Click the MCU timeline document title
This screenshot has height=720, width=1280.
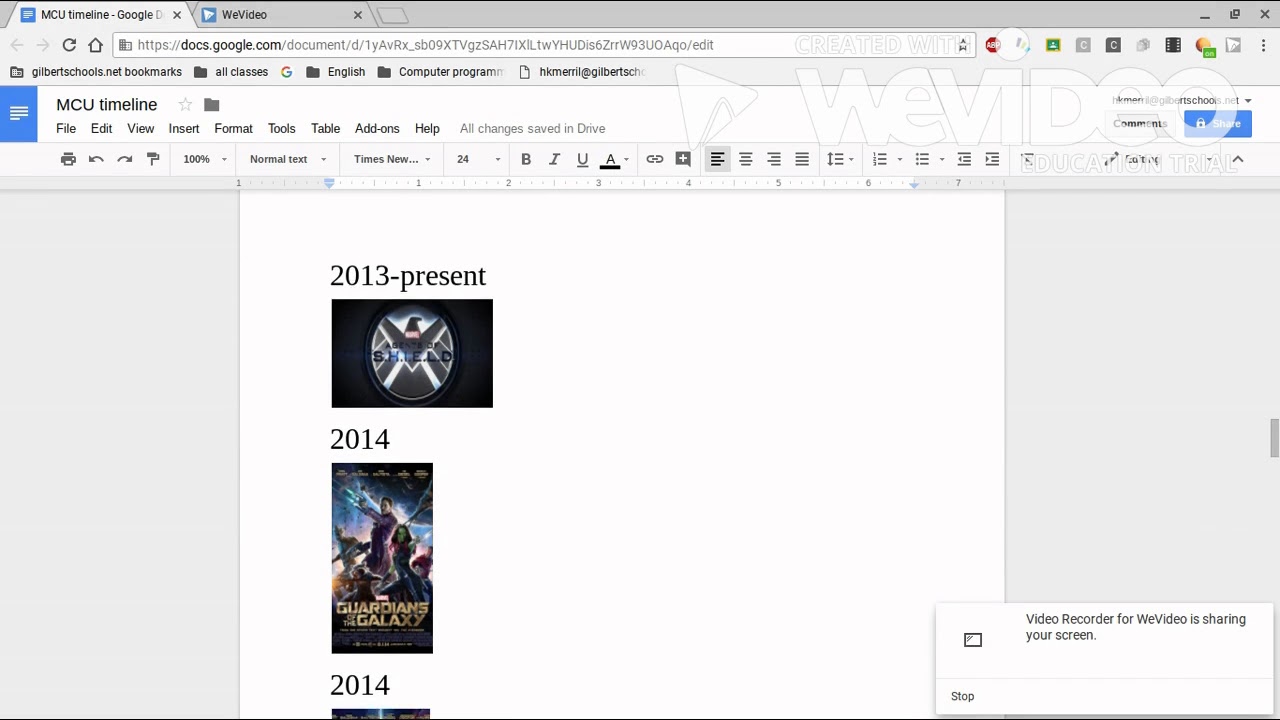pyautogui.click(x=107, y=105)
